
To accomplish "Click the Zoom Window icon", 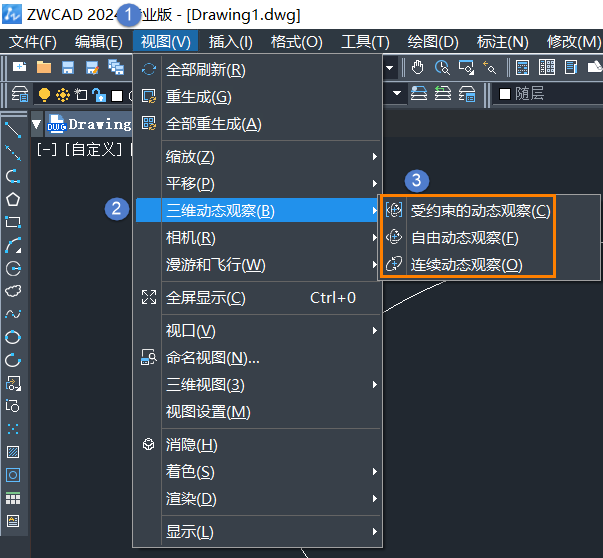I will pos(466,67).
